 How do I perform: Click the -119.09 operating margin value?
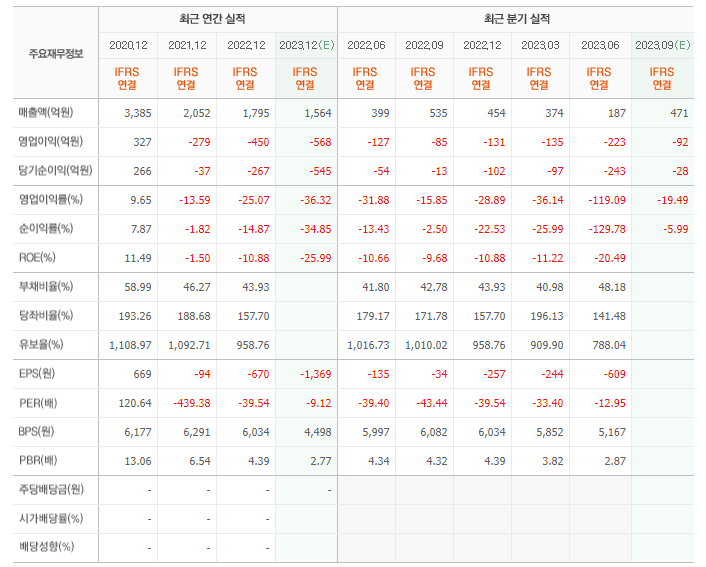[607, 200]
